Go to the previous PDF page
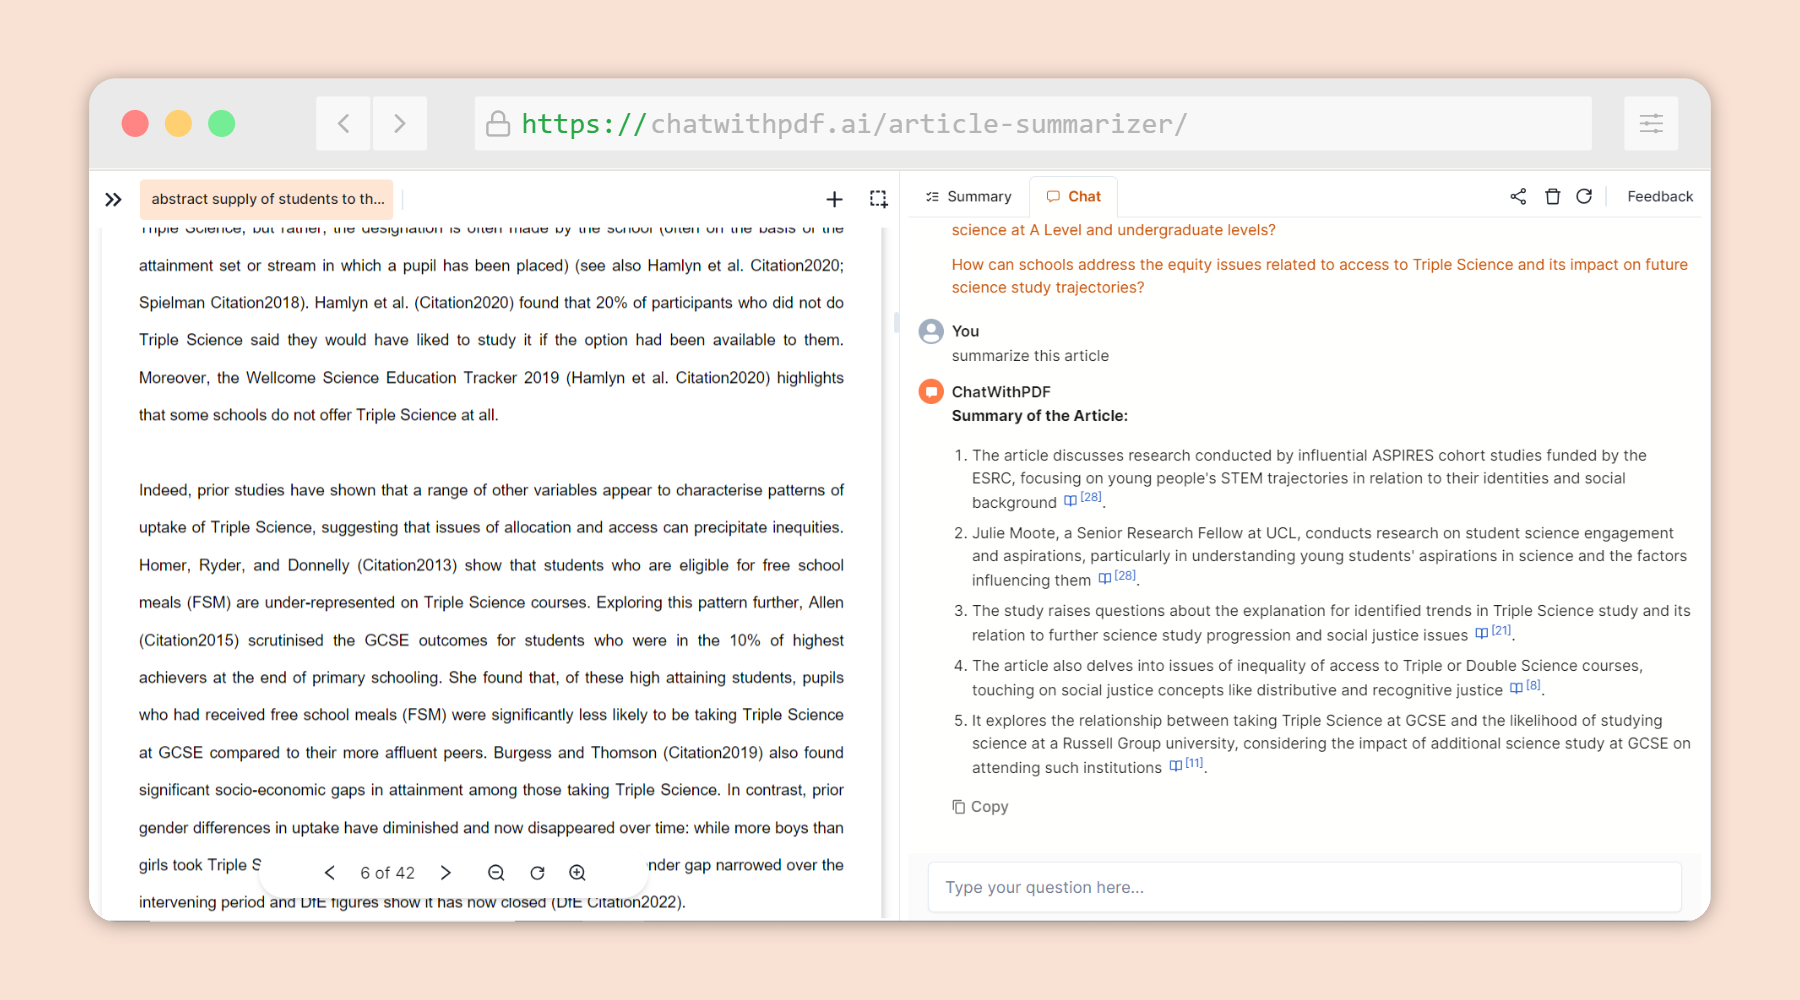The height and width of the screenshot is (1000, 1800). coord(330,872)
